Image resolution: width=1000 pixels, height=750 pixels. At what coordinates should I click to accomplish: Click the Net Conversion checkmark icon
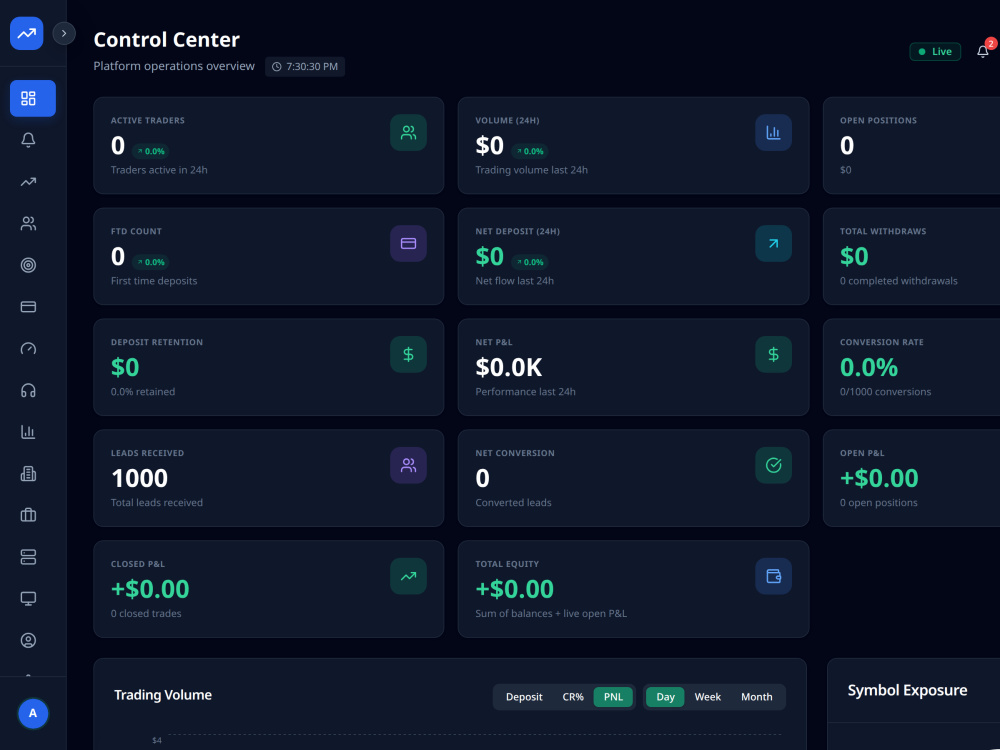point(774,466)
